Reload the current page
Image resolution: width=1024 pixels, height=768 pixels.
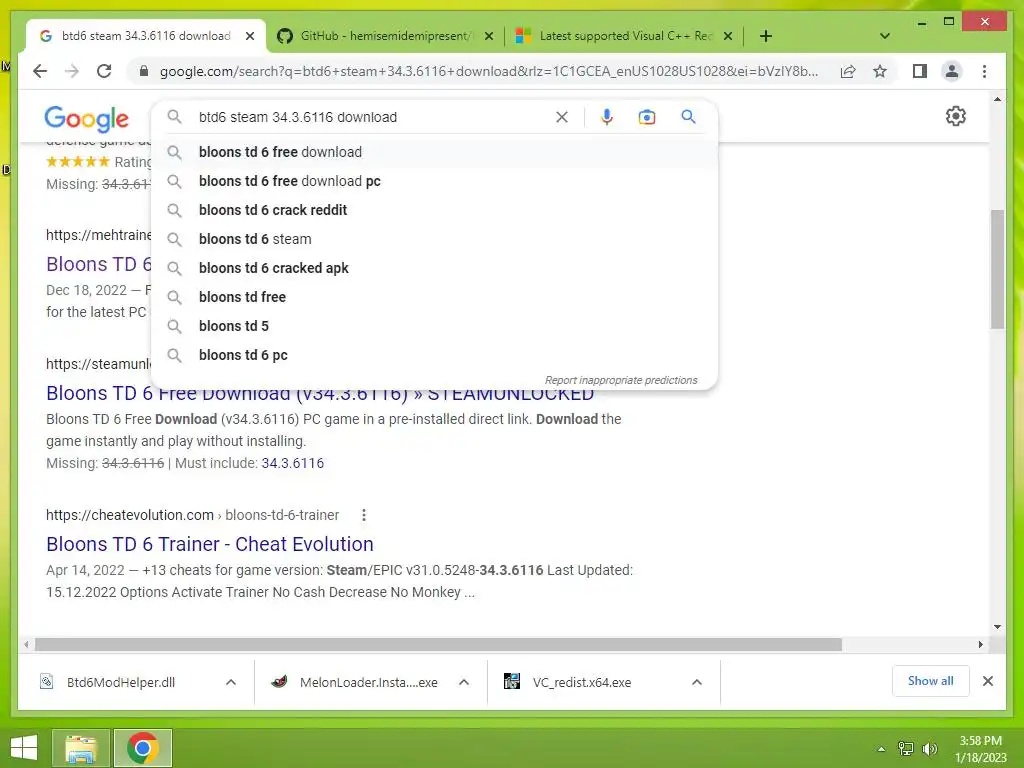pos(104,71)
